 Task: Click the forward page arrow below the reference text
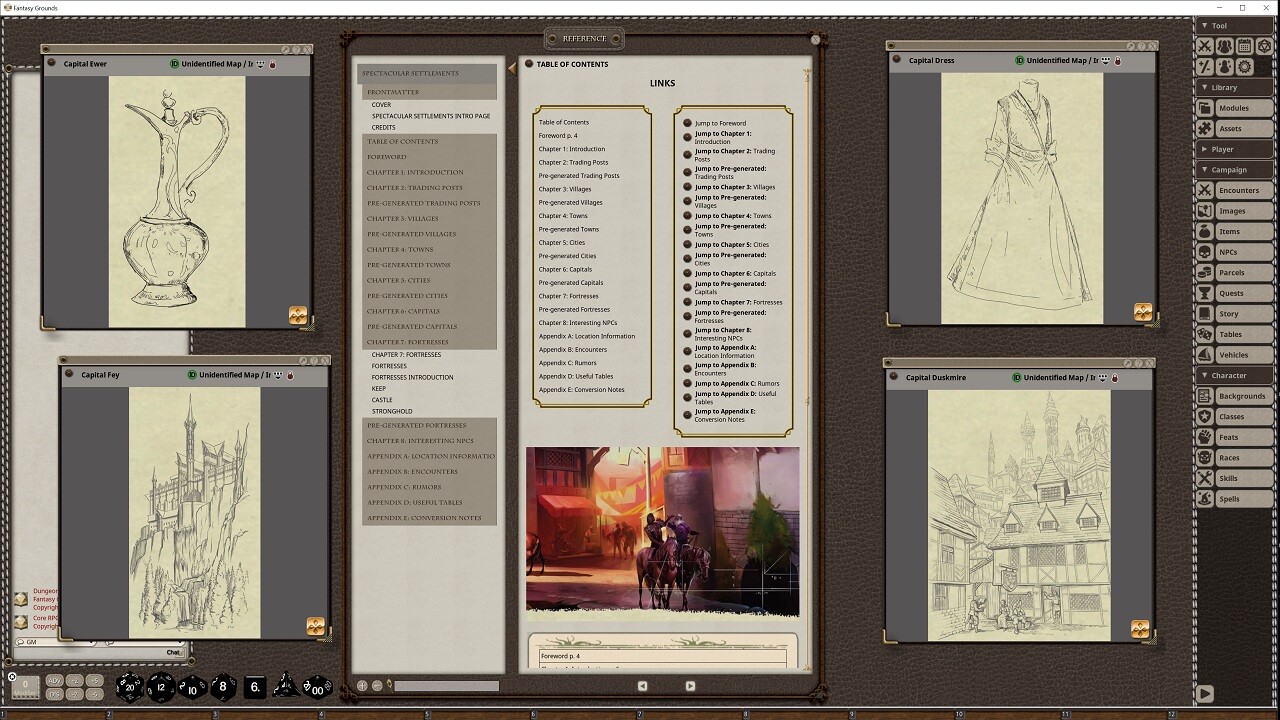pos(690,685)
